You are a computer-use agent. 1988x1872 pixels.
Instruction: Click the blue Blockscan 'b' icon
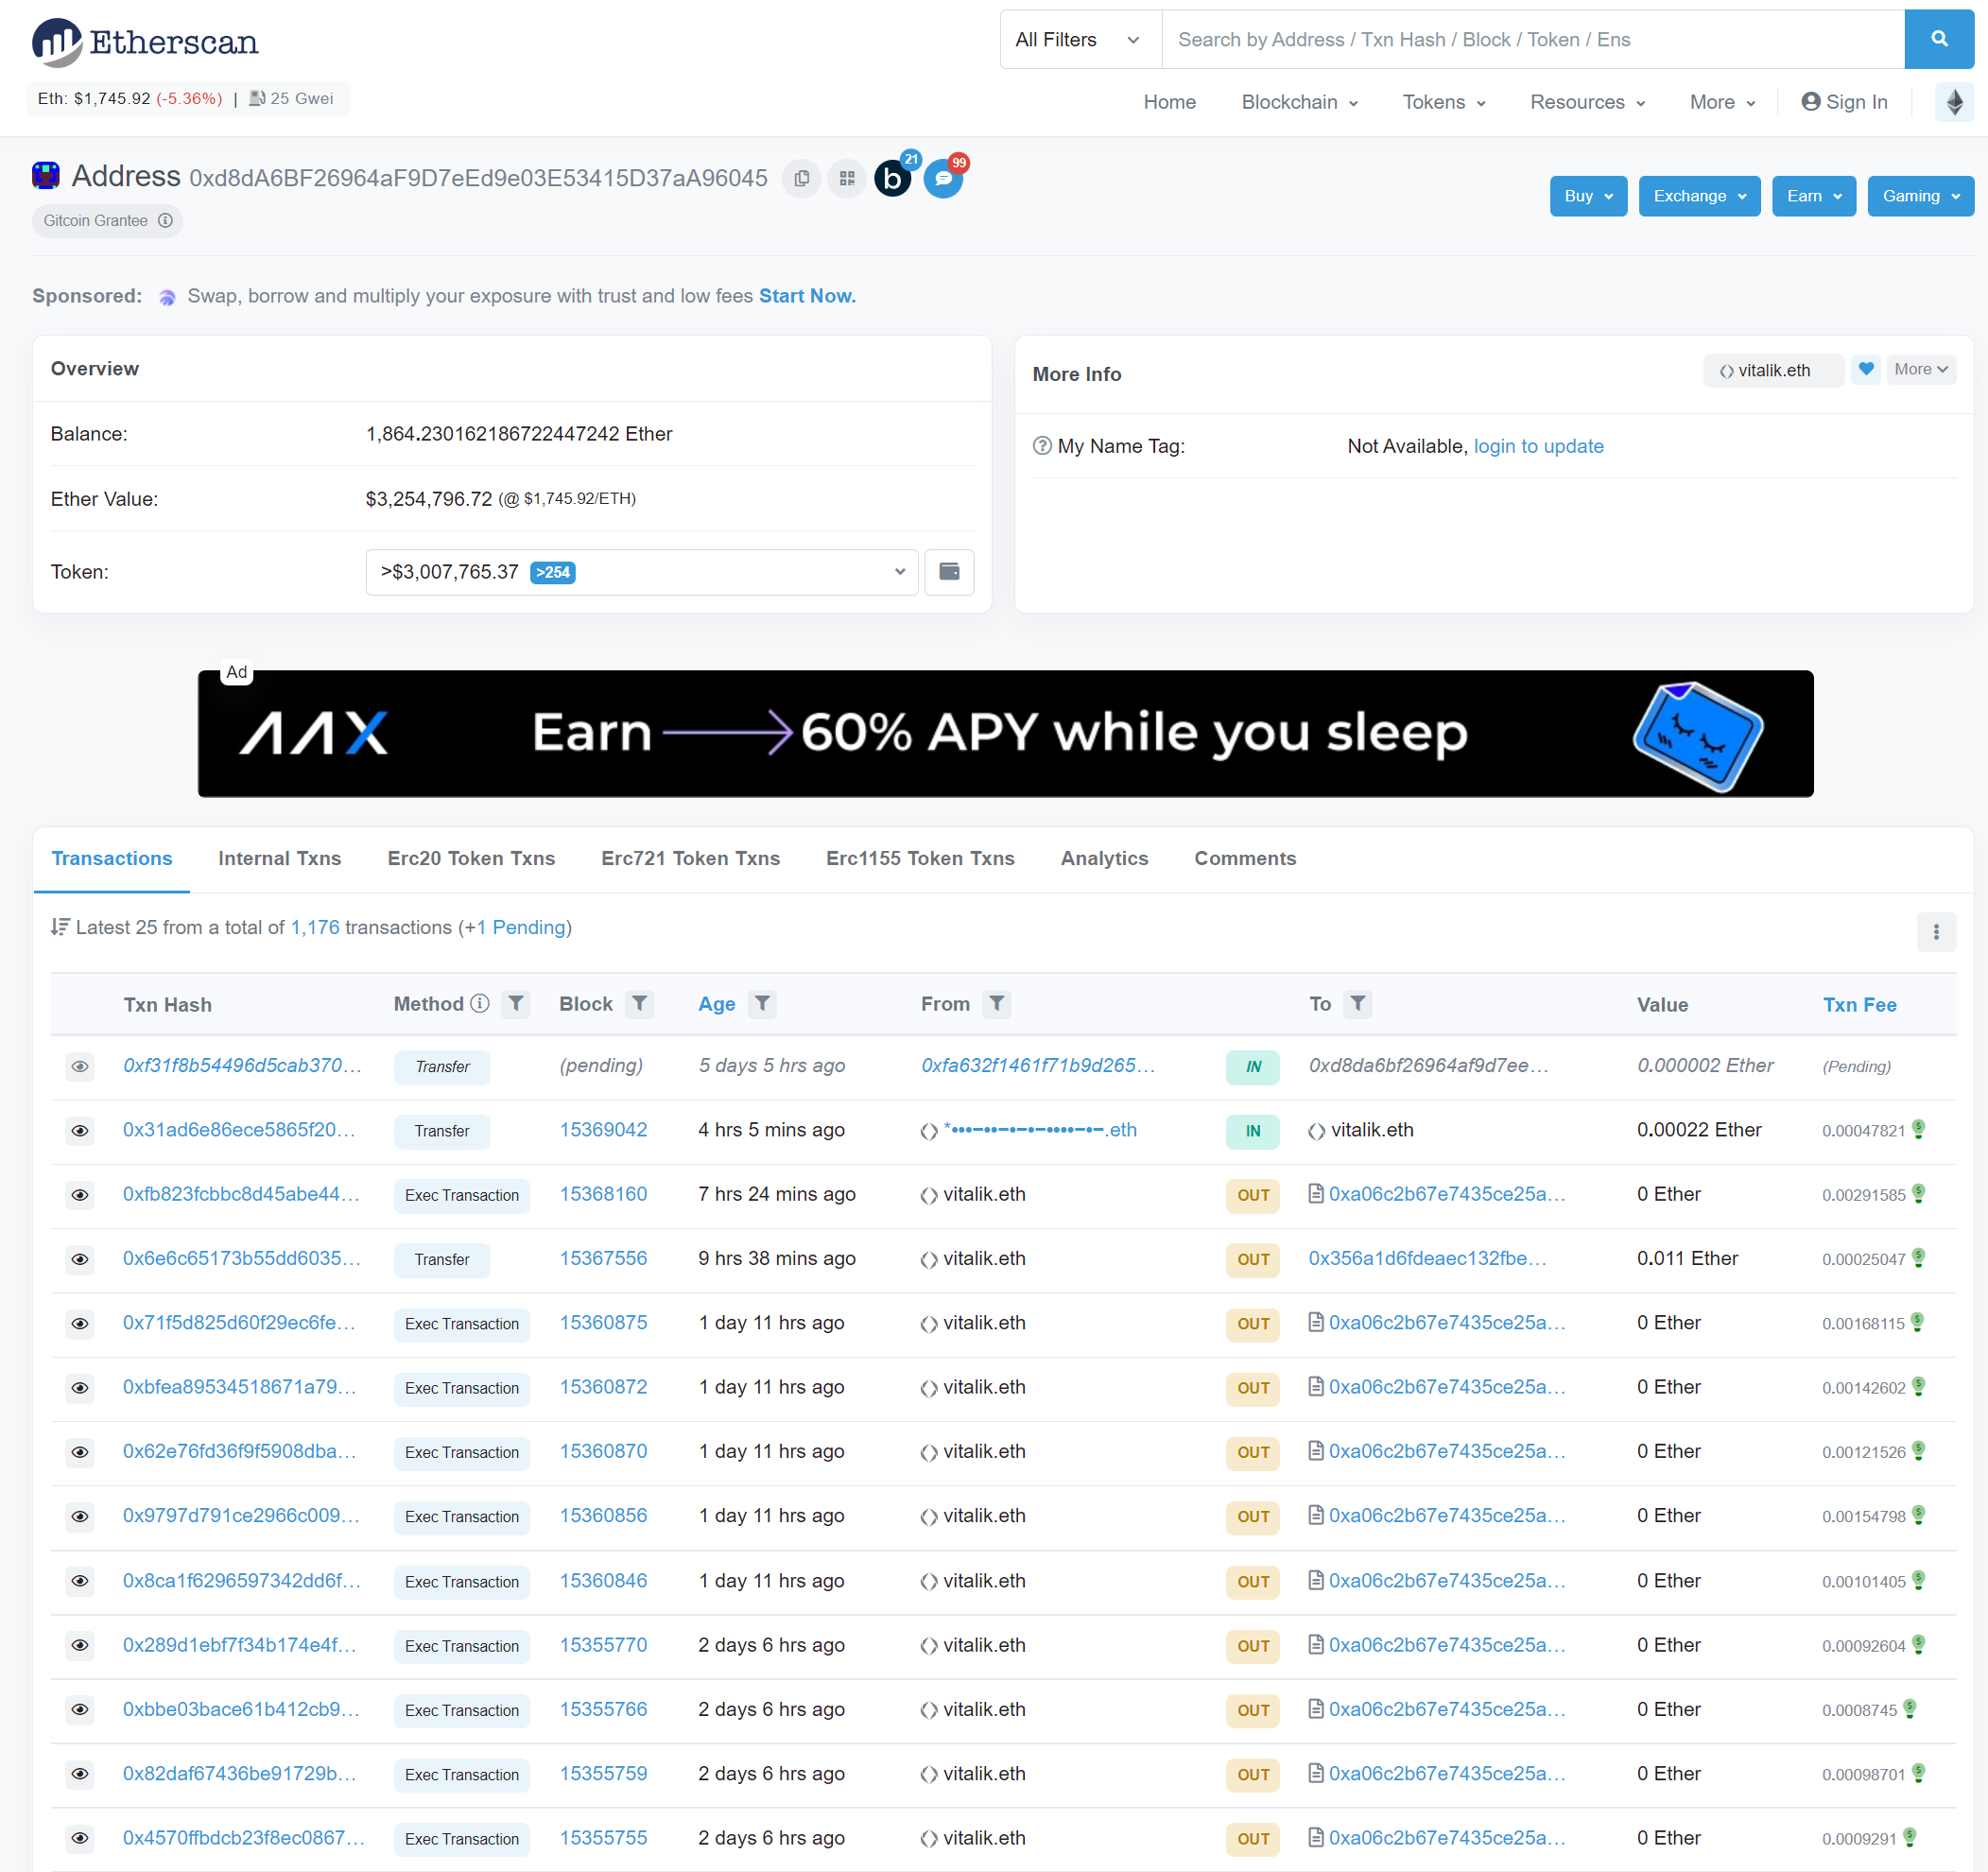(893, 178)
